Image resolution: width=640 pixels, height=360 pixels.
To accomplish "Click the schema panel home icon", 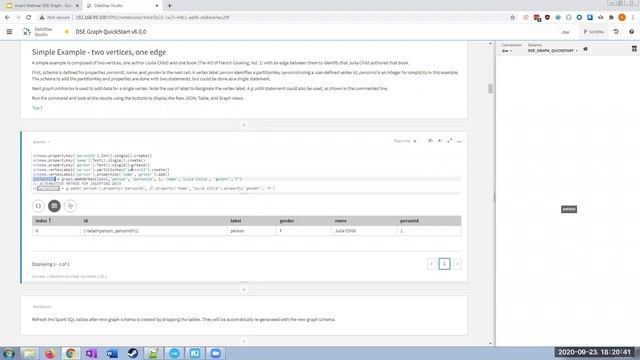I will 585,49.
